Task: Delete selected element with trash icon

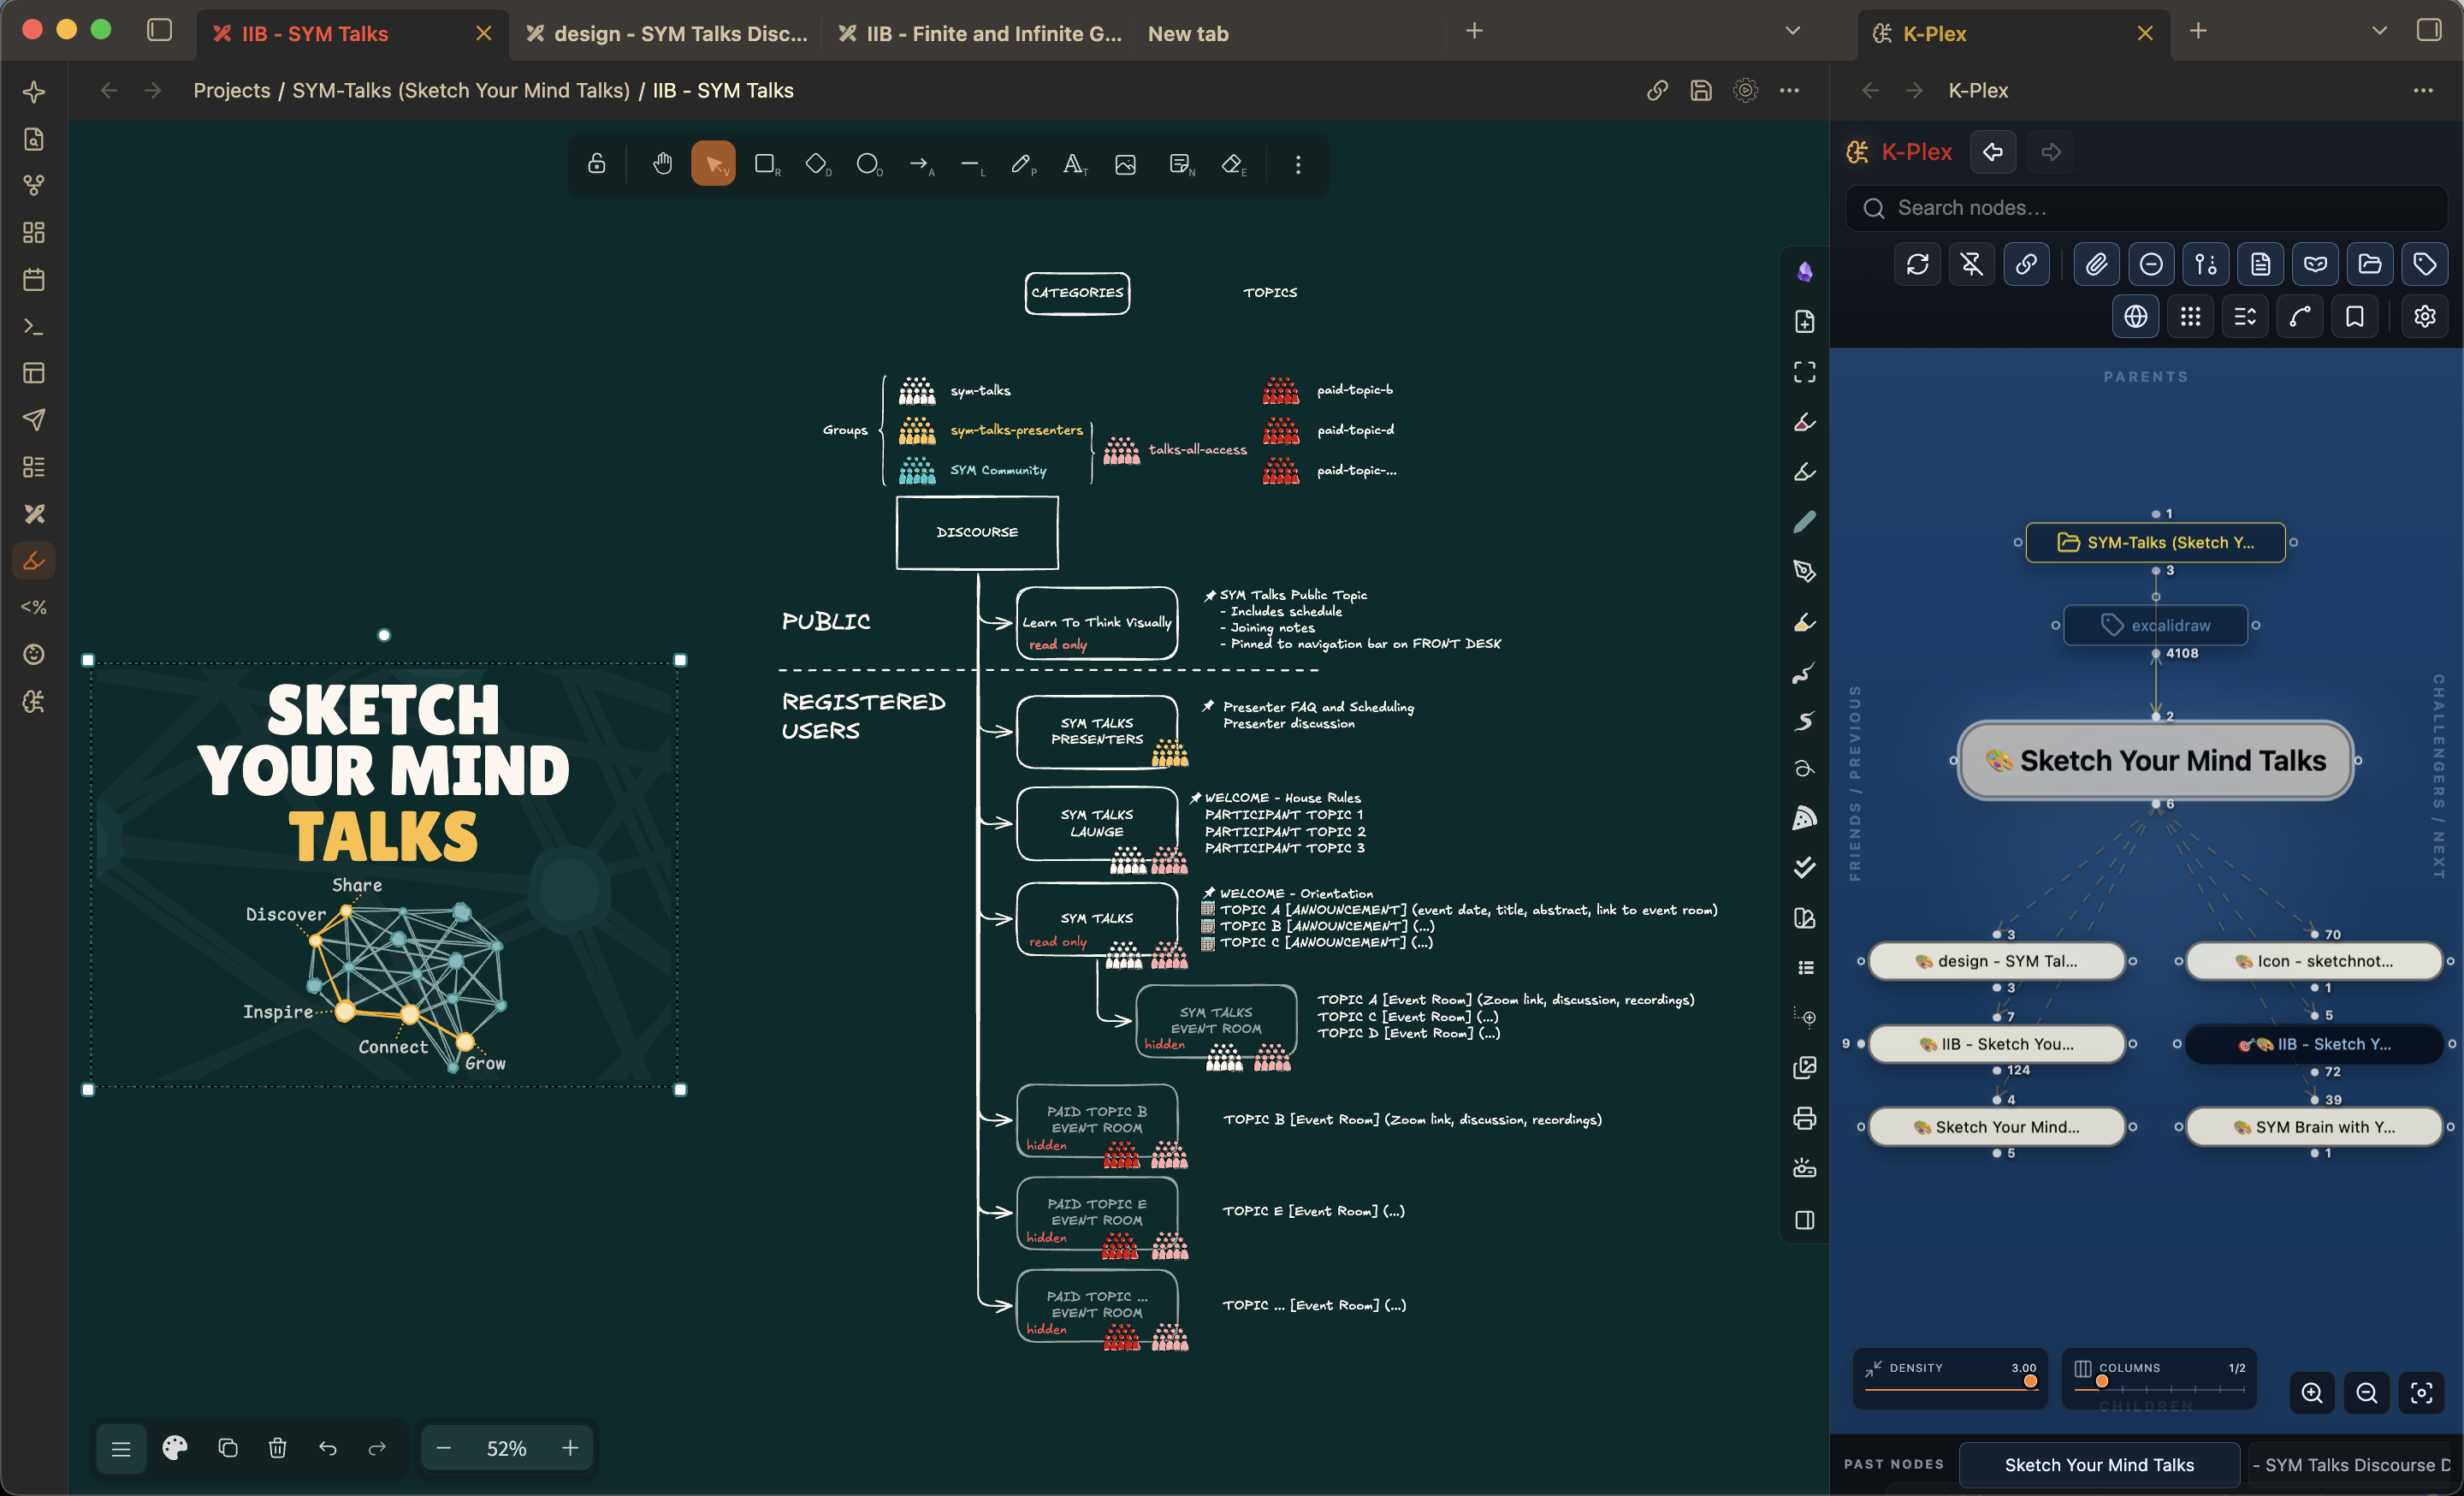Action: 278,1448
